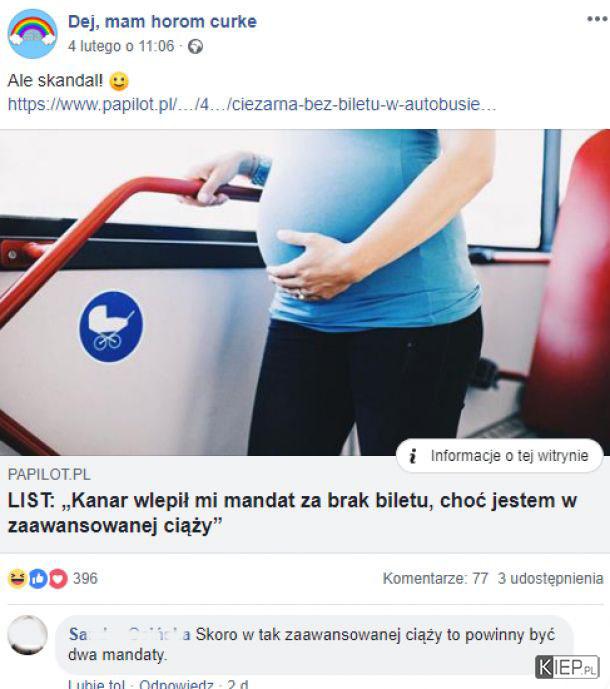This screenshot has height=689, width=610.
Task: Click the info icon about this website
Action: click(x=412, y=456)
